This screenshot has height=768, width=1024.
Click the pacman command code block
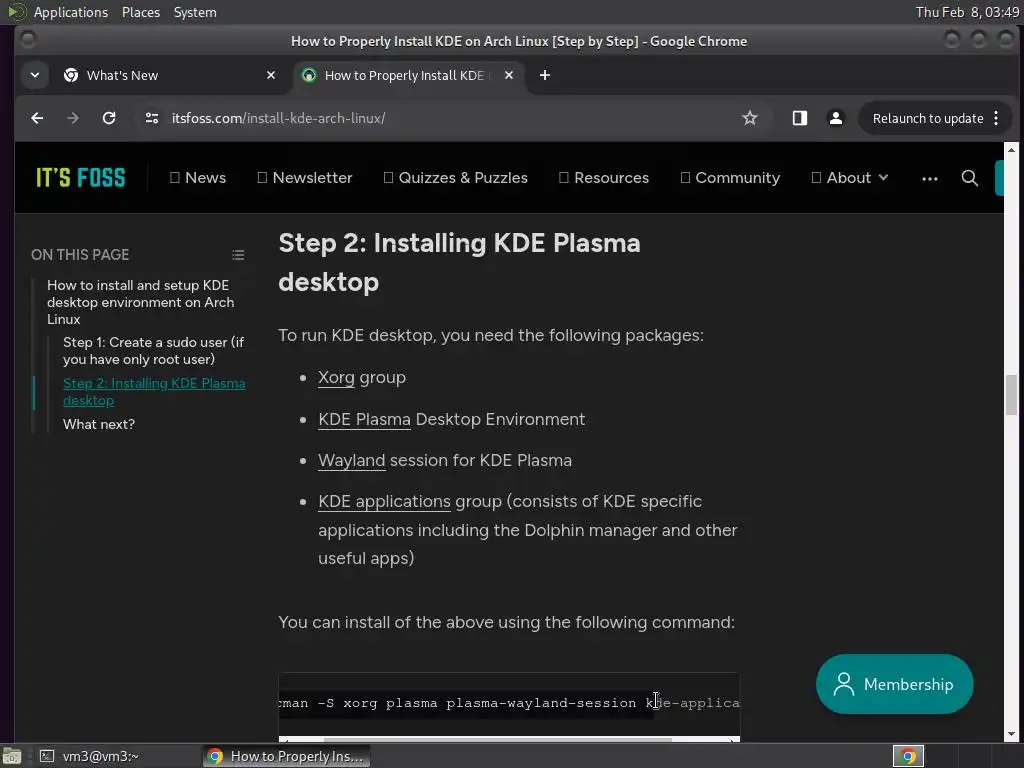pos(509,703)
